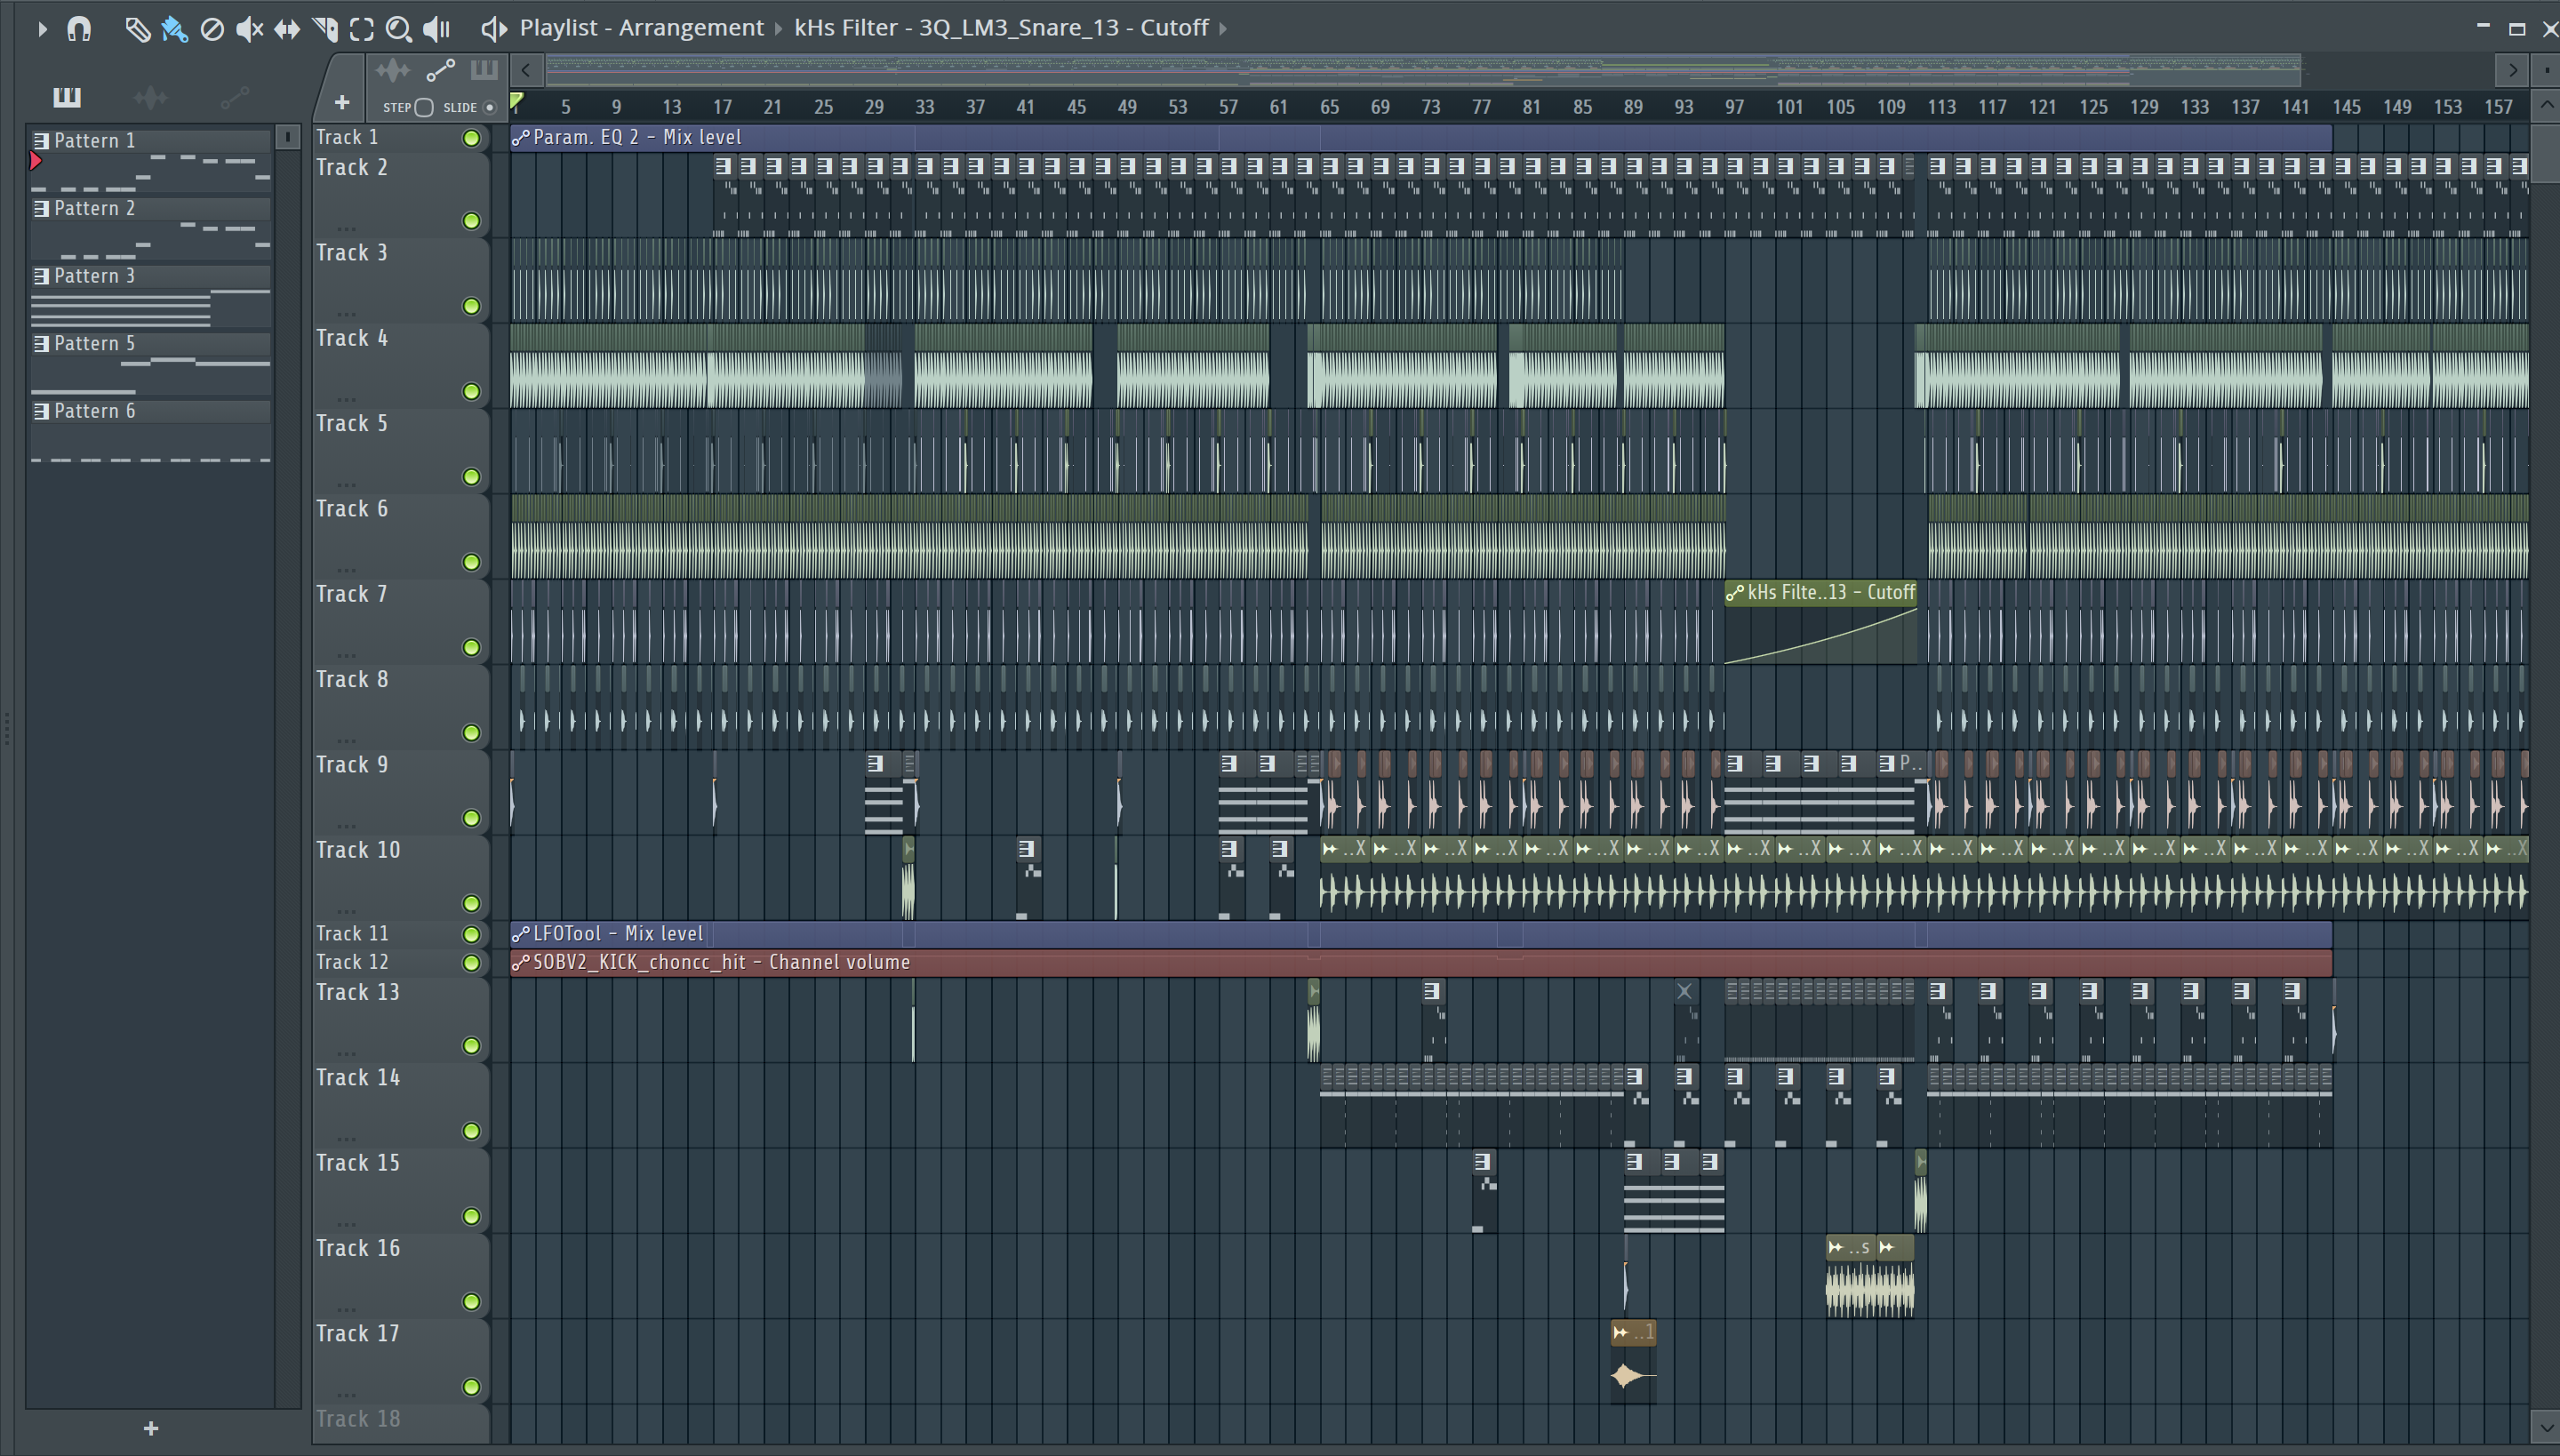The width and height of the screenshot is (2560, 1456).
Task: Click bar 129 on the timeline ruler
Action: point(2144,107)
